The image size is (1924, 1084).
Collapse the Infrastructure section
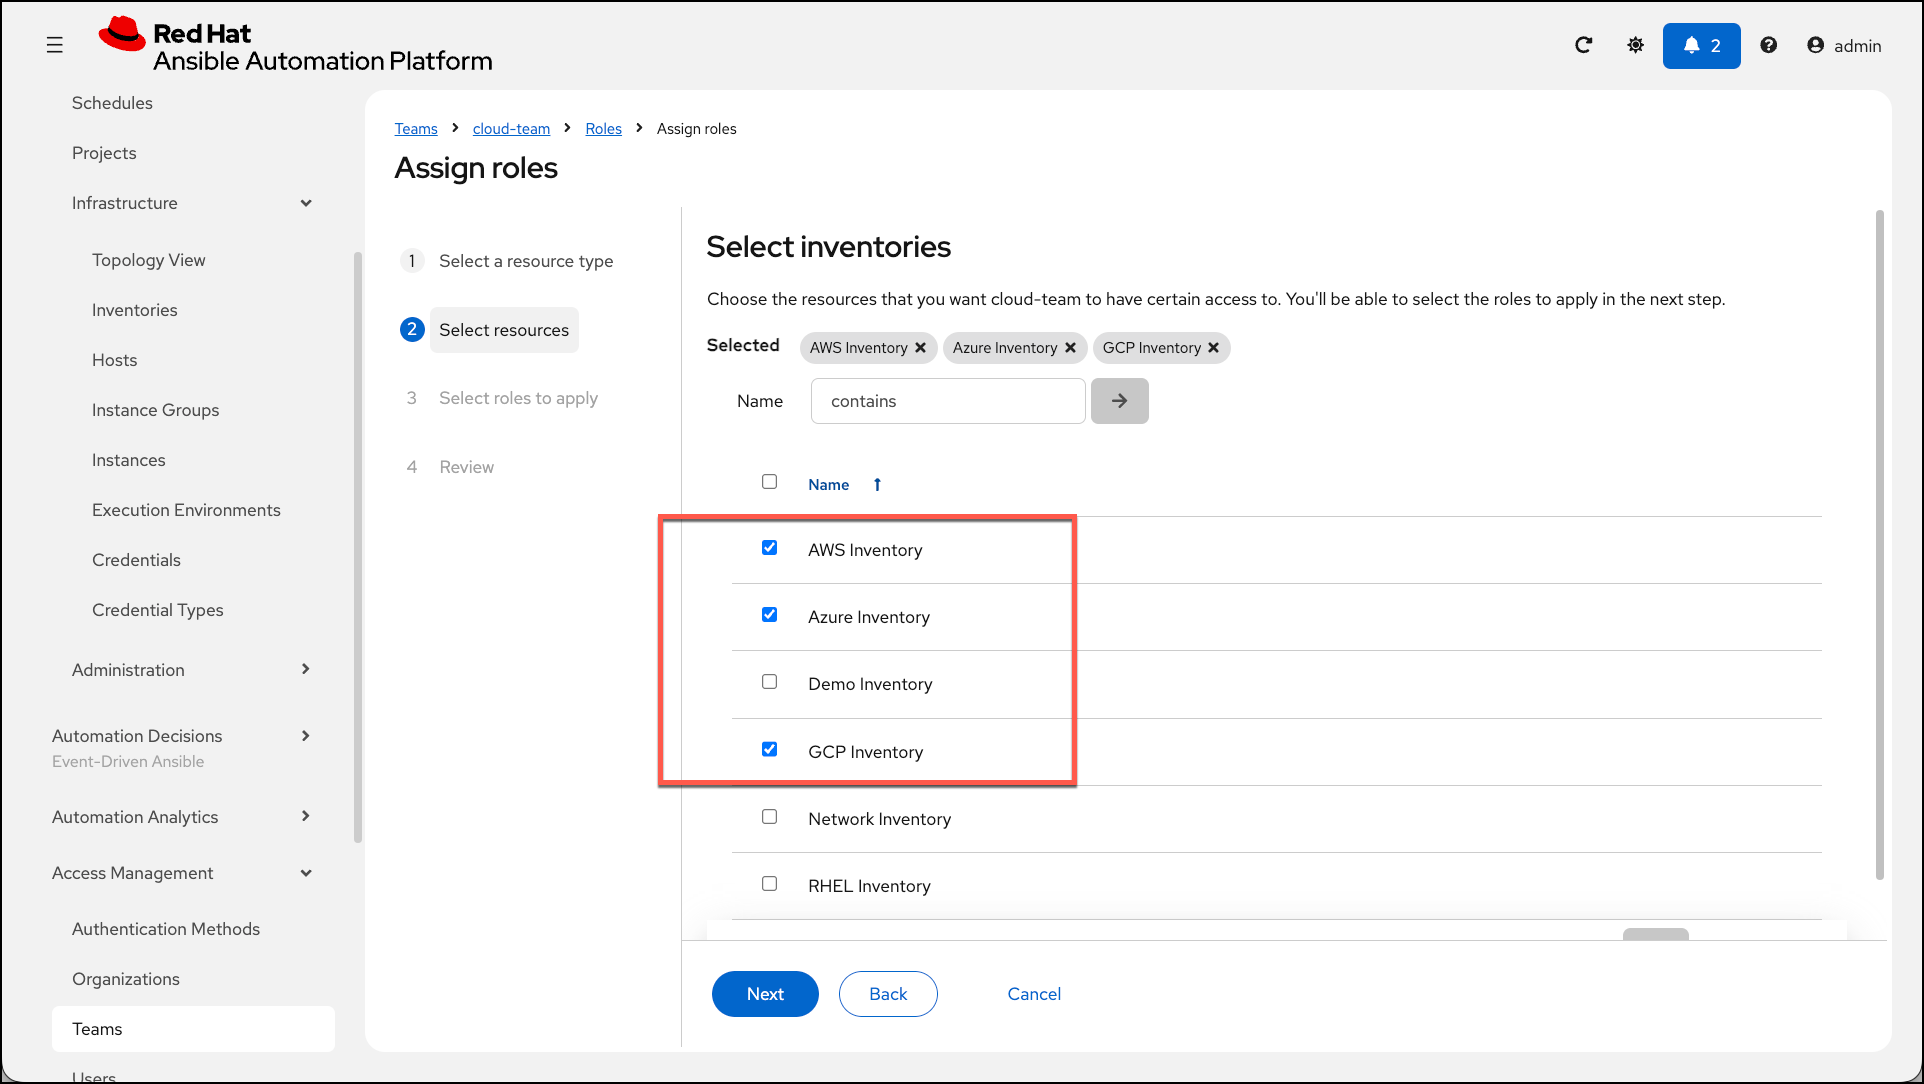click(306, 203)
